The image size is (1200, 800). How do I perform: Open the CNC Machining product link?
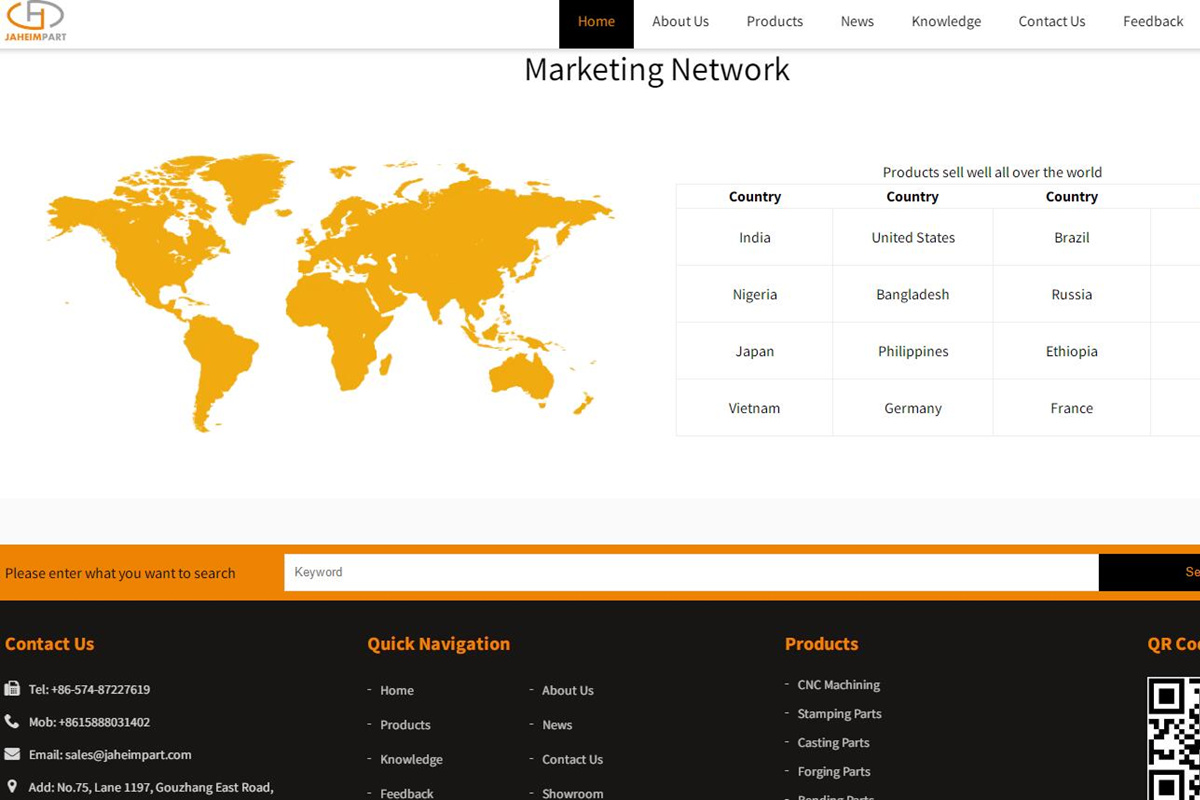point(838,685)
